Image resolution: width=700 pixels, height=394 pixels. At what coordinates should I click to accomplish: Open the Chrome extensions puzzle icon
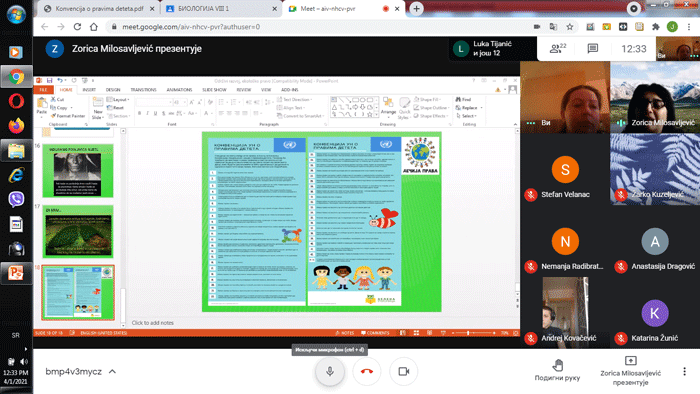(x=655, y=27)
